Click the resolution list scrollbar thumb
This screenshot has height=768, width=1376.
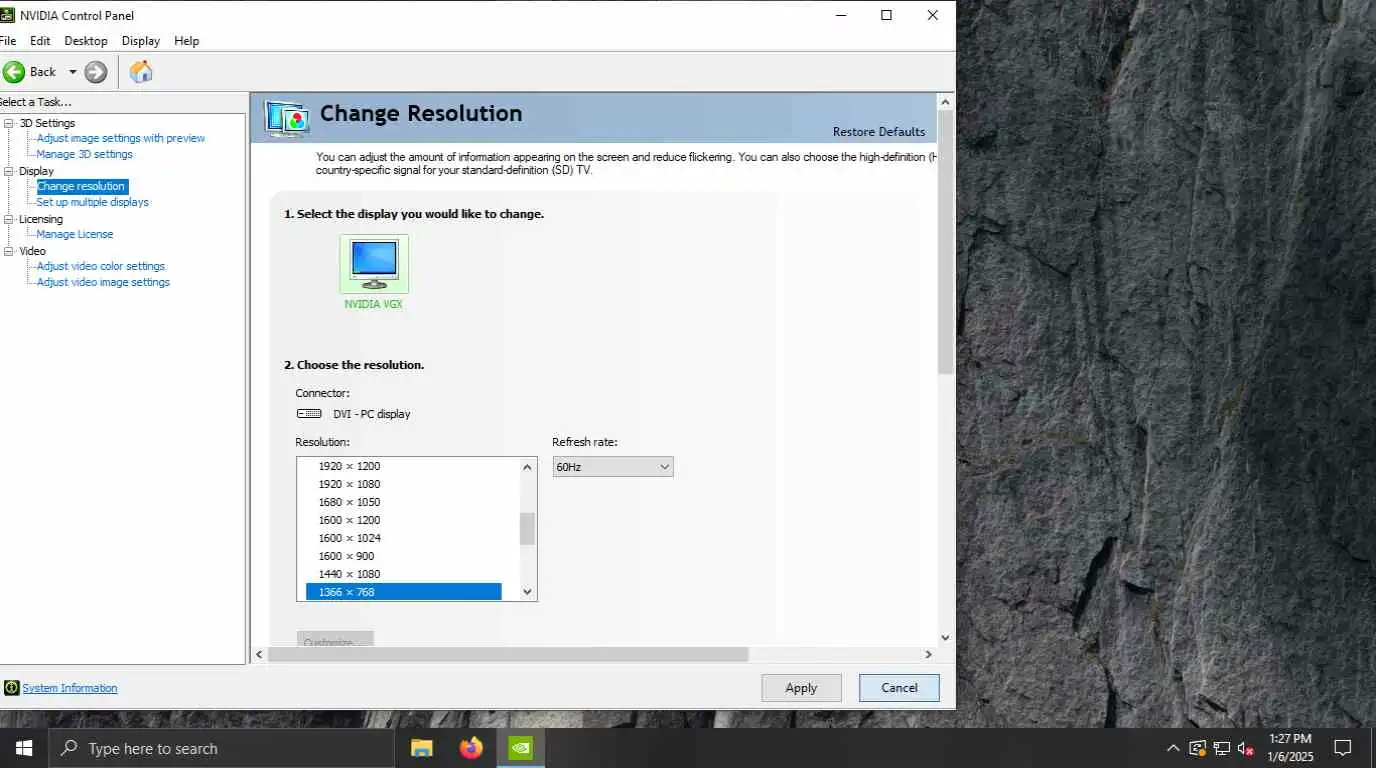(528, 529)
